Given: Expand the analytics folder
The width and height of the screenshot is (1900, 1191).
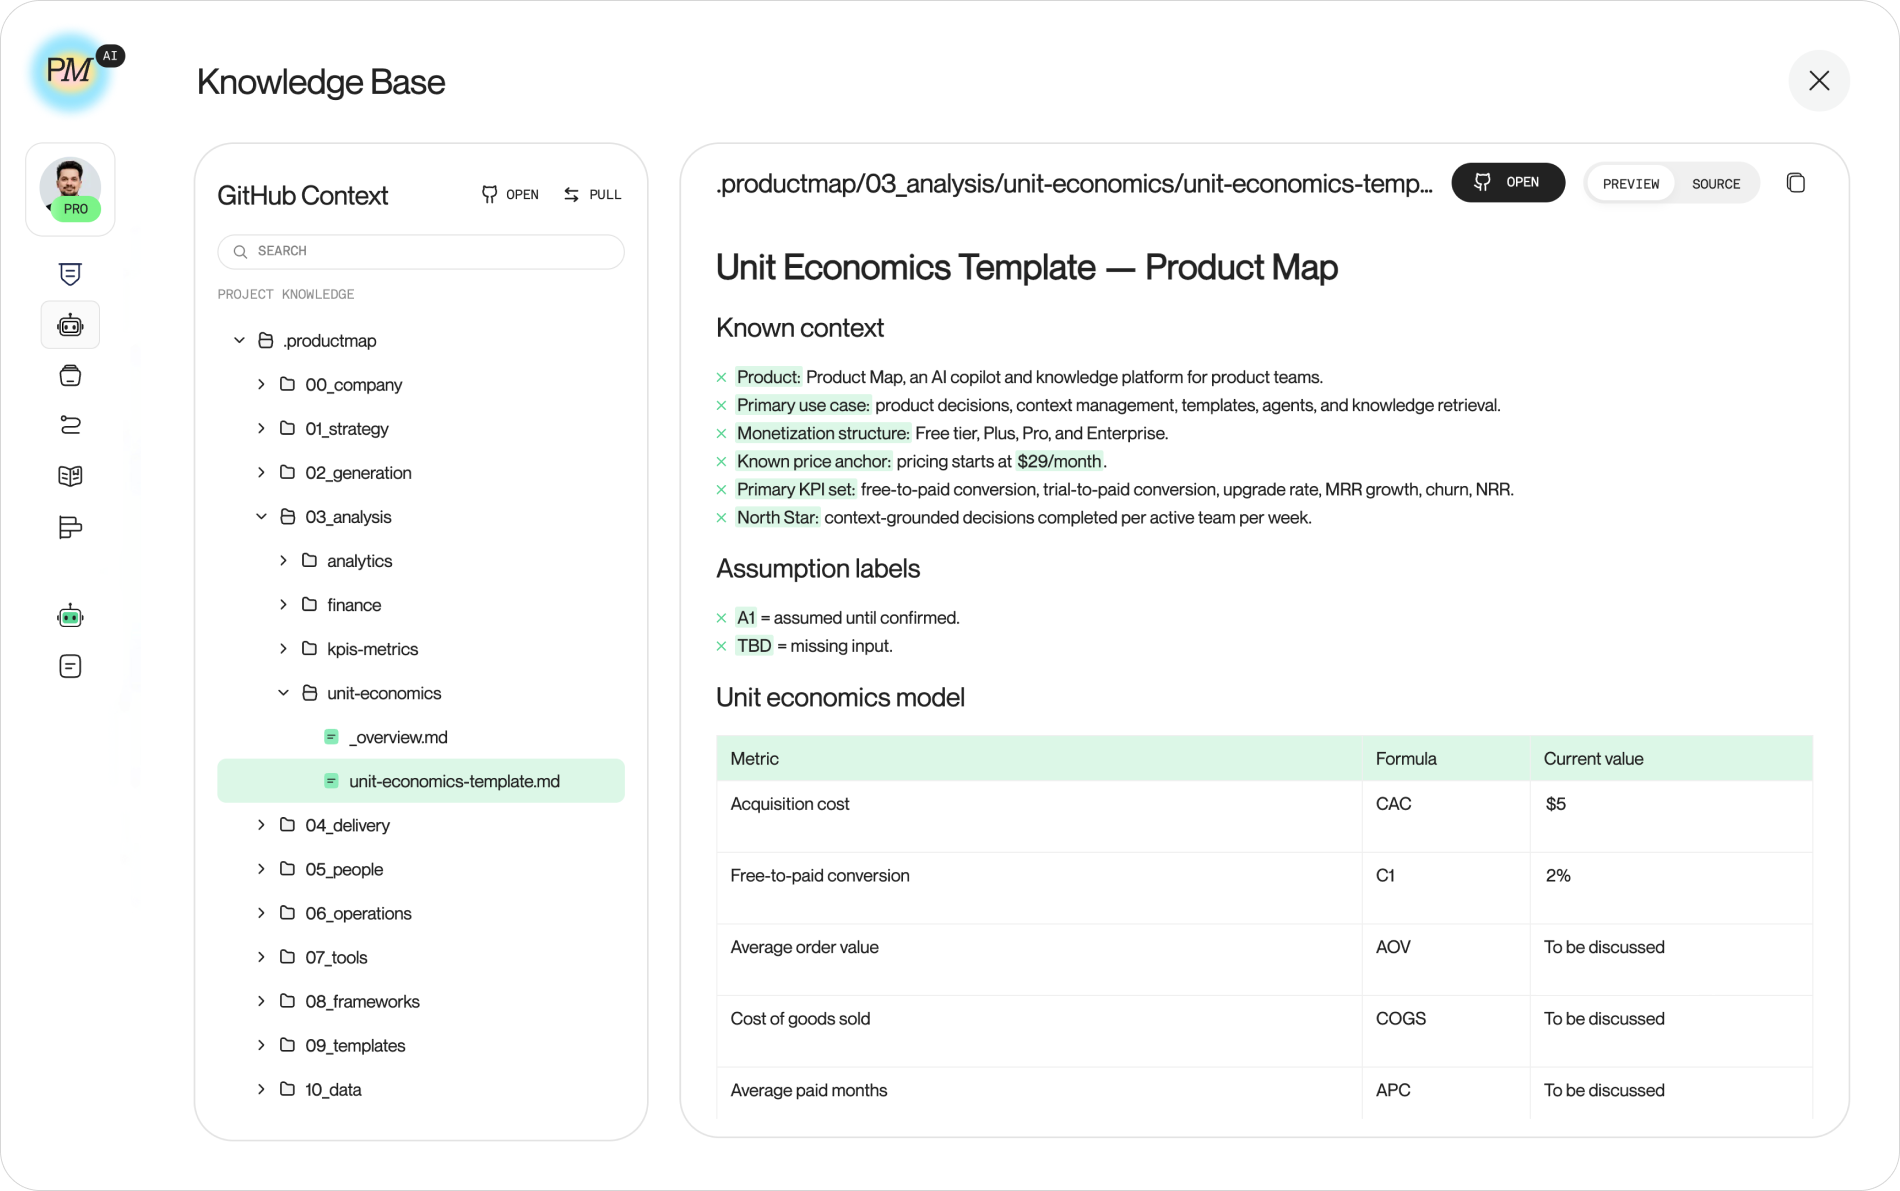Looking at the screenshot, I should [x=284, y=561].
